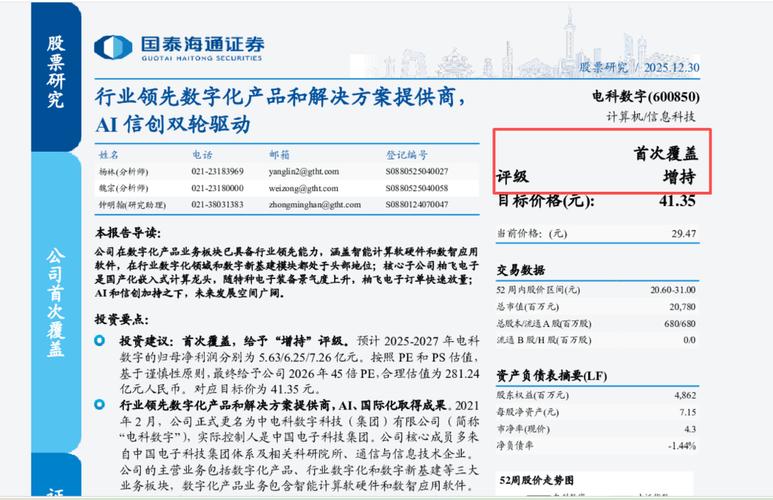The image size is (773, 500).
Task: Open email yanglin2@gtht.com
Action: click(x=304, y=172)
